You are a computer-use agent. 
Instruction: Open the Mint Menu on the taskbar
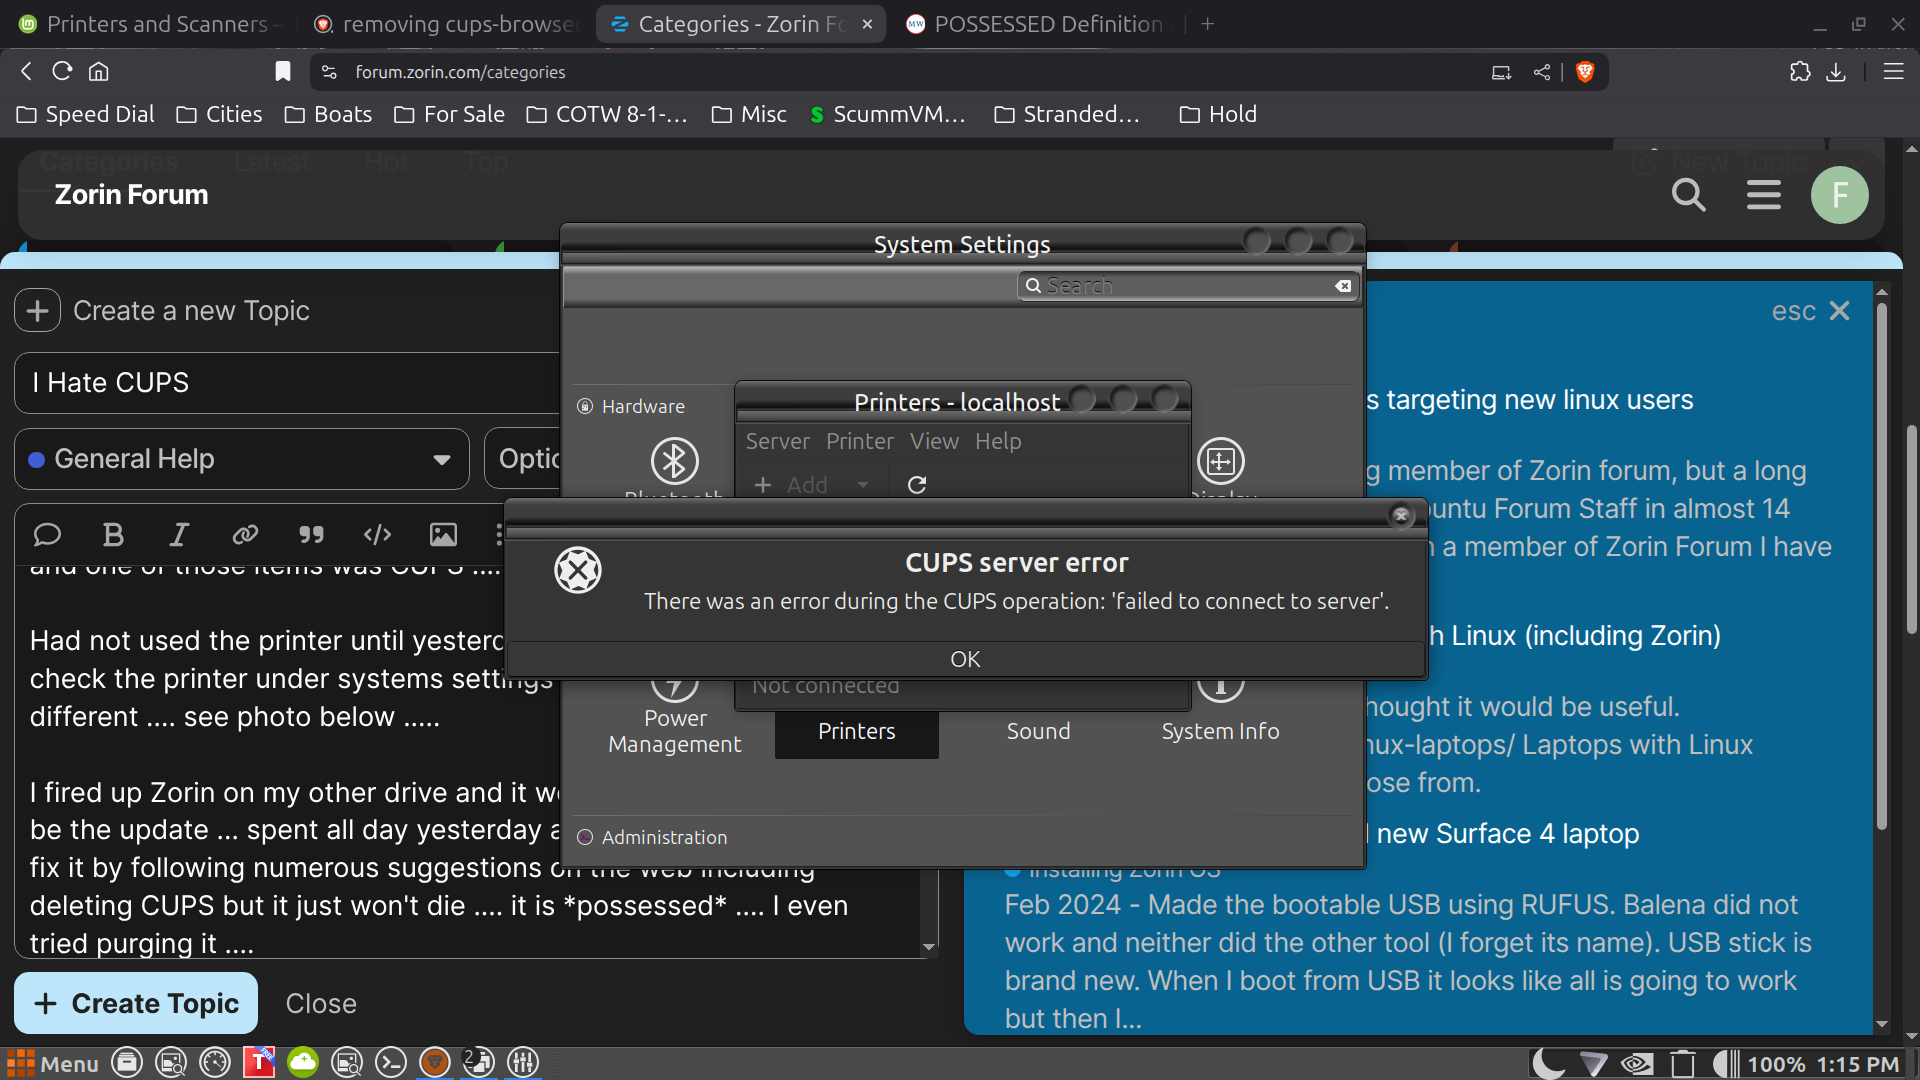(x=53, y=1063)
